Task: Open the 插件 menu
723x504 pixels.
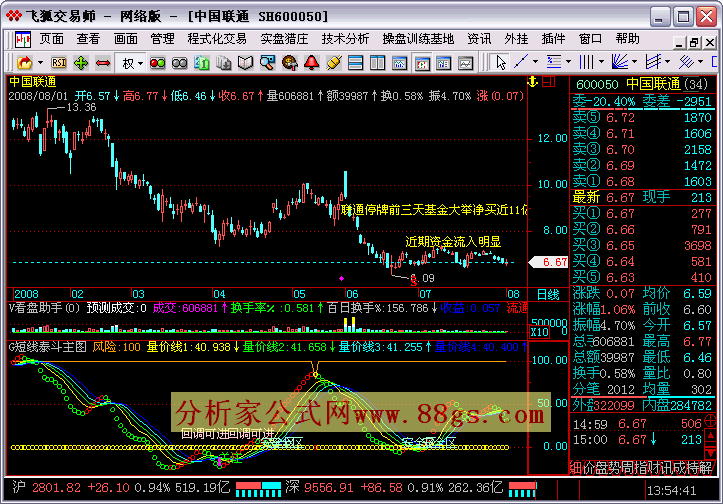Action: click(x=553, y=39)
